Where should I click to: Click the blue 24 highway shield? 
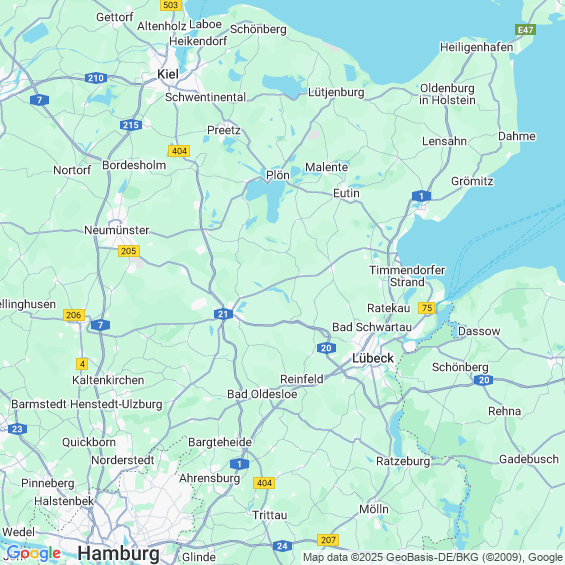pyautogui.click(x=282, y=546)
